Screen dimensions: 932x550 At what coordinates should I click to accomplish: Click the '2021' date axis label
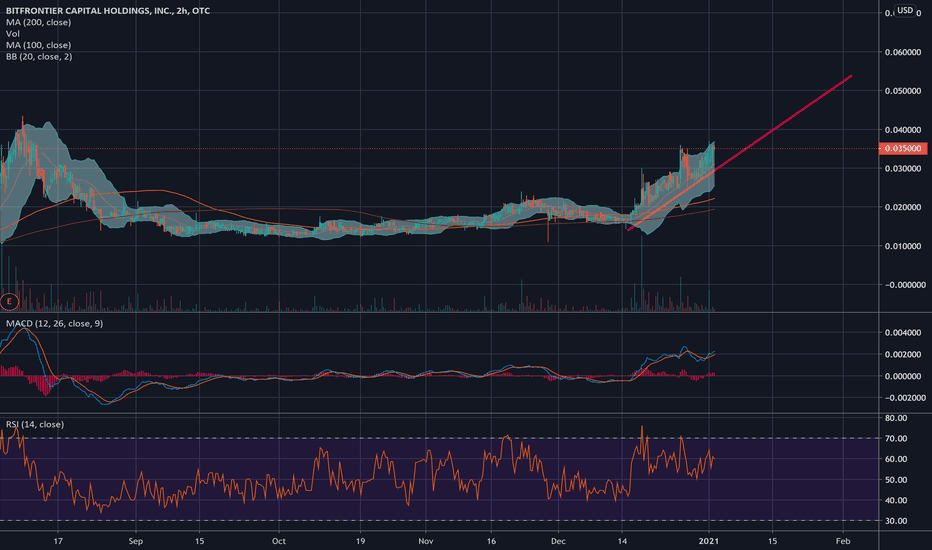pos(709,541)
